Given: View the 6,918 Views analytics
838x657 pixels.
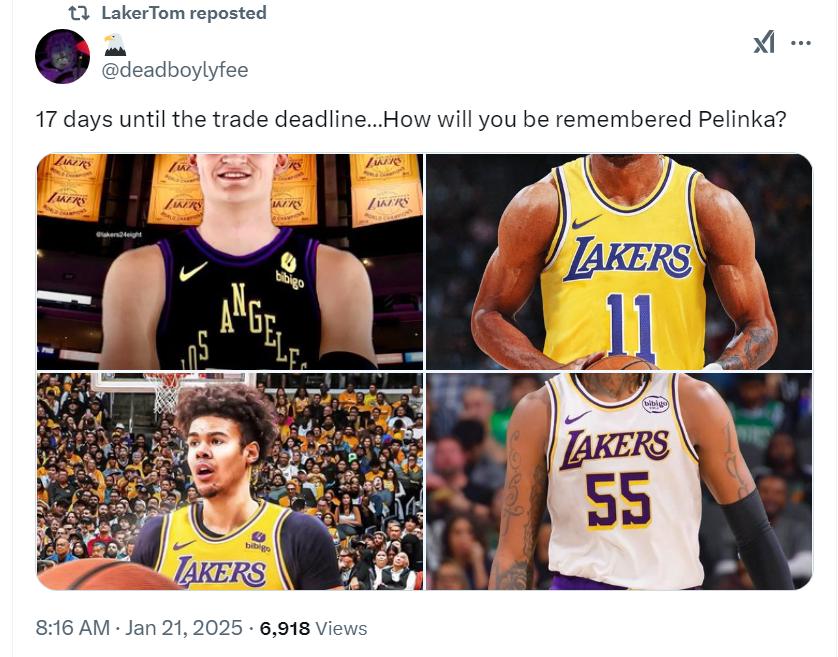Looking at the screenshot, I should 313,628.
